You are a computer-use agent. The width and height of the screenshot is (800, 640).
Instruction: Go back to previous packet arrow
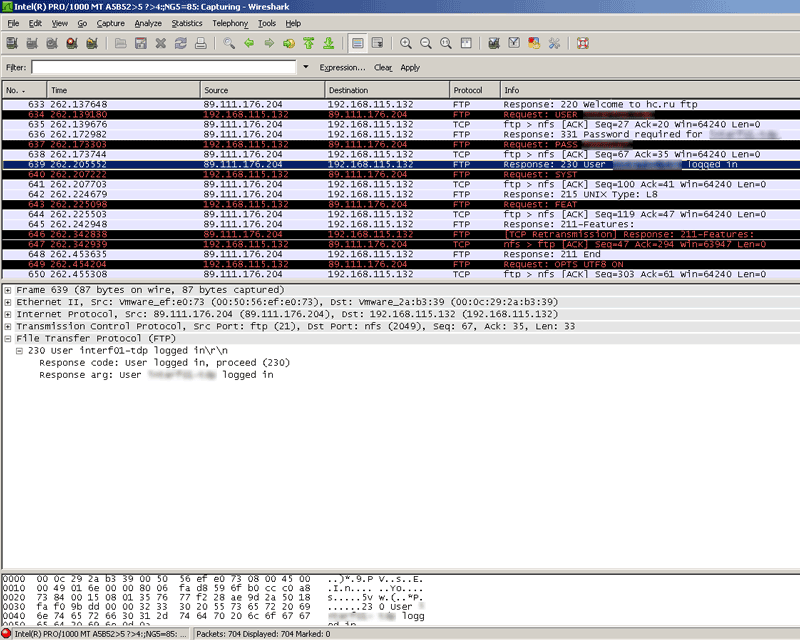click(248, 44)
